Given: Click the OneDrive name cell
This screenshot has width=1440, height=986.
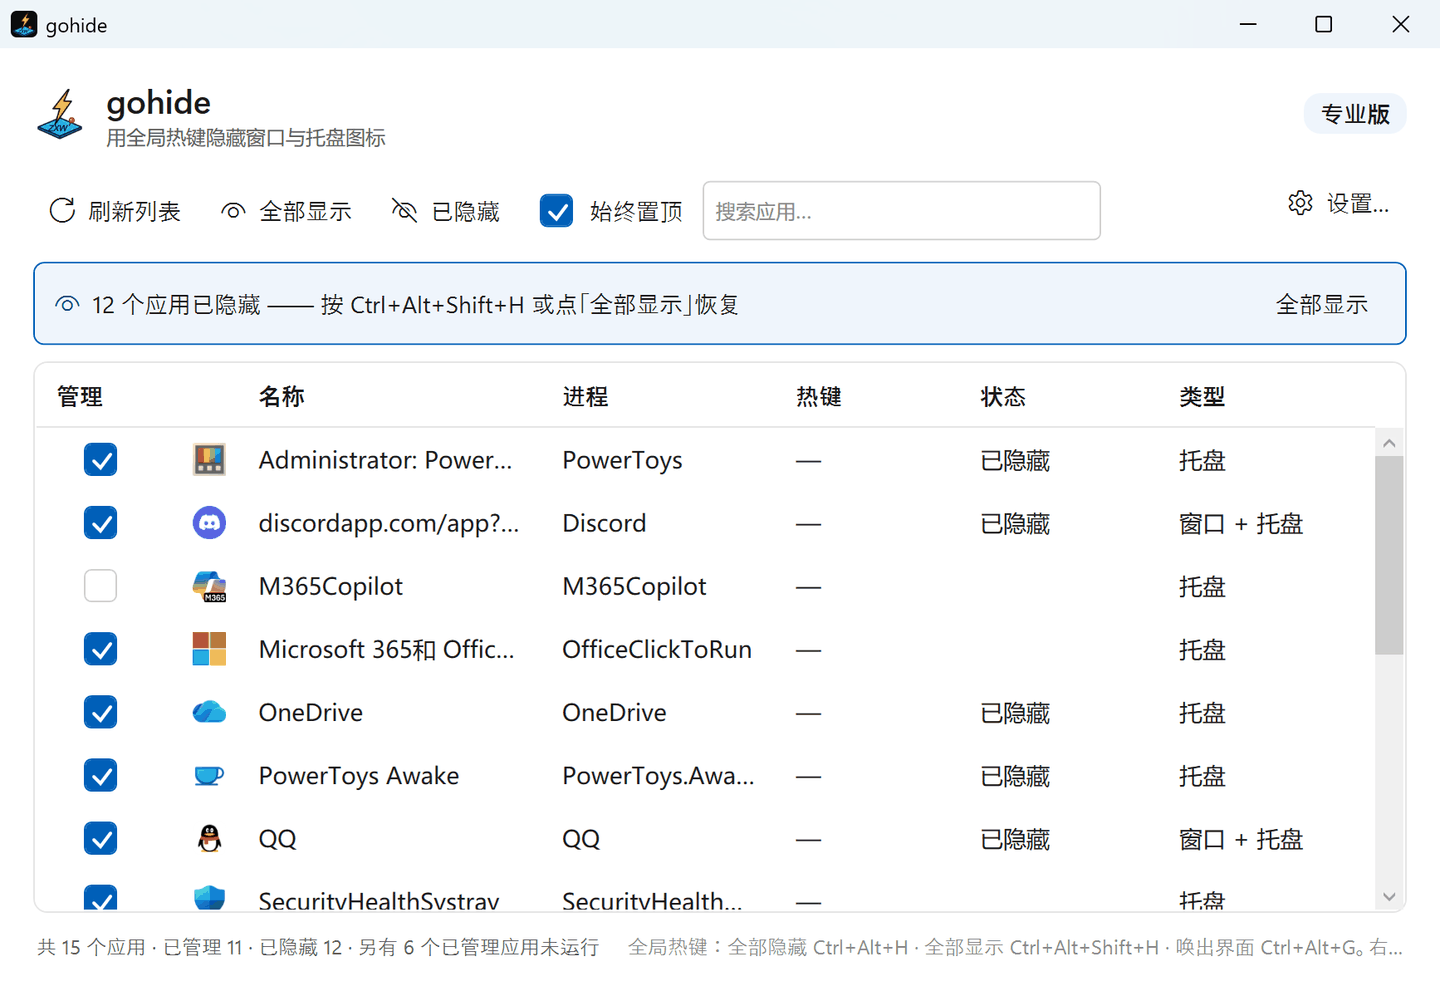Looking at the screenshot, I should pyautogui.click(x=311, y=712).
